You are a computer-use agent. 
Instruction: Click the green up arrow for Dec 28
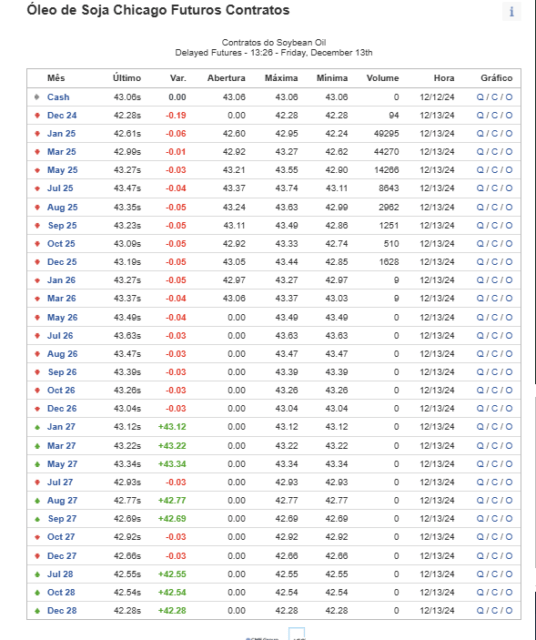[37, 611]
